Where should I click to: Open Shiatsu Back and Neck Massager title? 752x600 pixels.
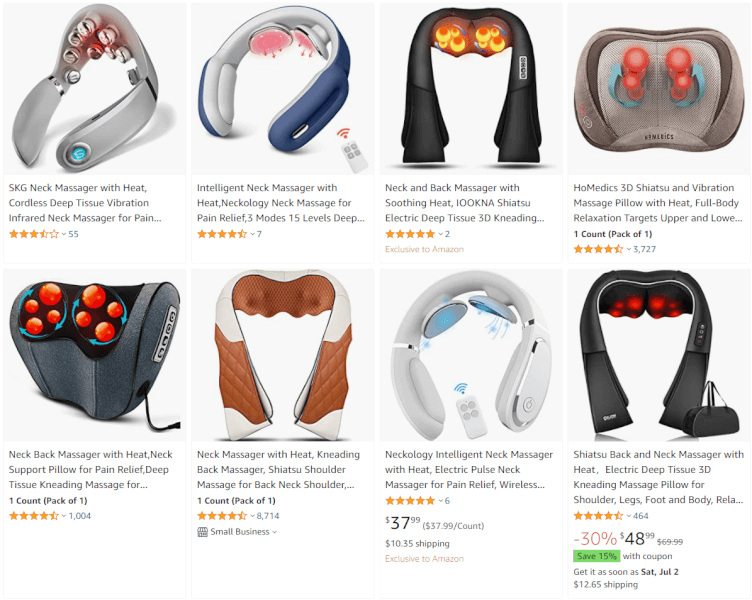(658, 477)
